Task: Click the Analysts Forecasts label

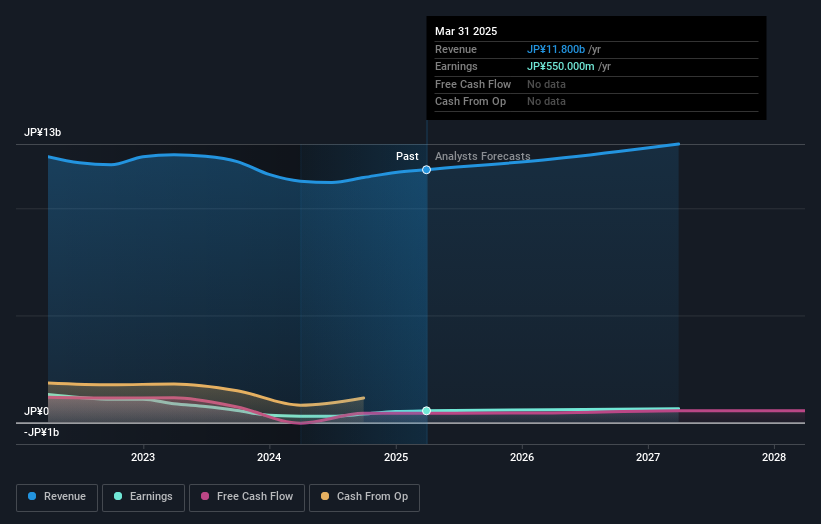Action: (482, 156)
